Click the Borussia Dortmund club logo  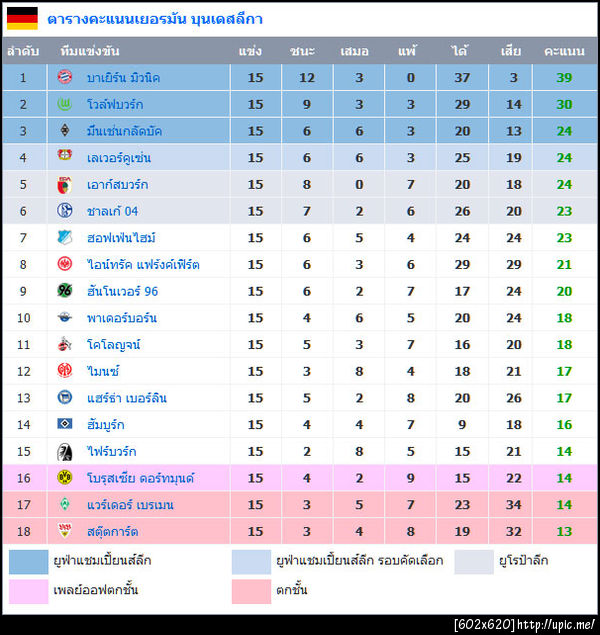tap(65, 478)
